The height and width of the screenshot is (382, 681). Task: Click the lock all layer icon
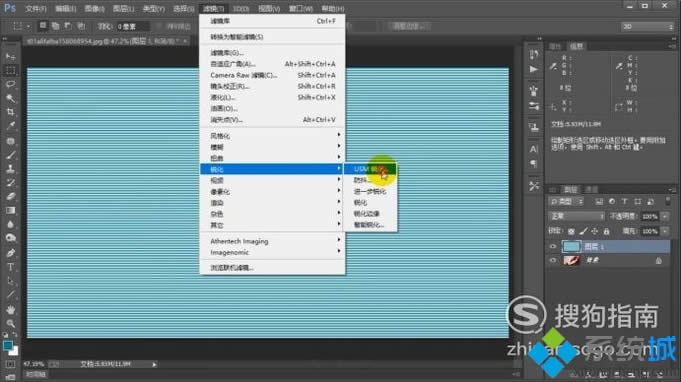coord(606,231)
